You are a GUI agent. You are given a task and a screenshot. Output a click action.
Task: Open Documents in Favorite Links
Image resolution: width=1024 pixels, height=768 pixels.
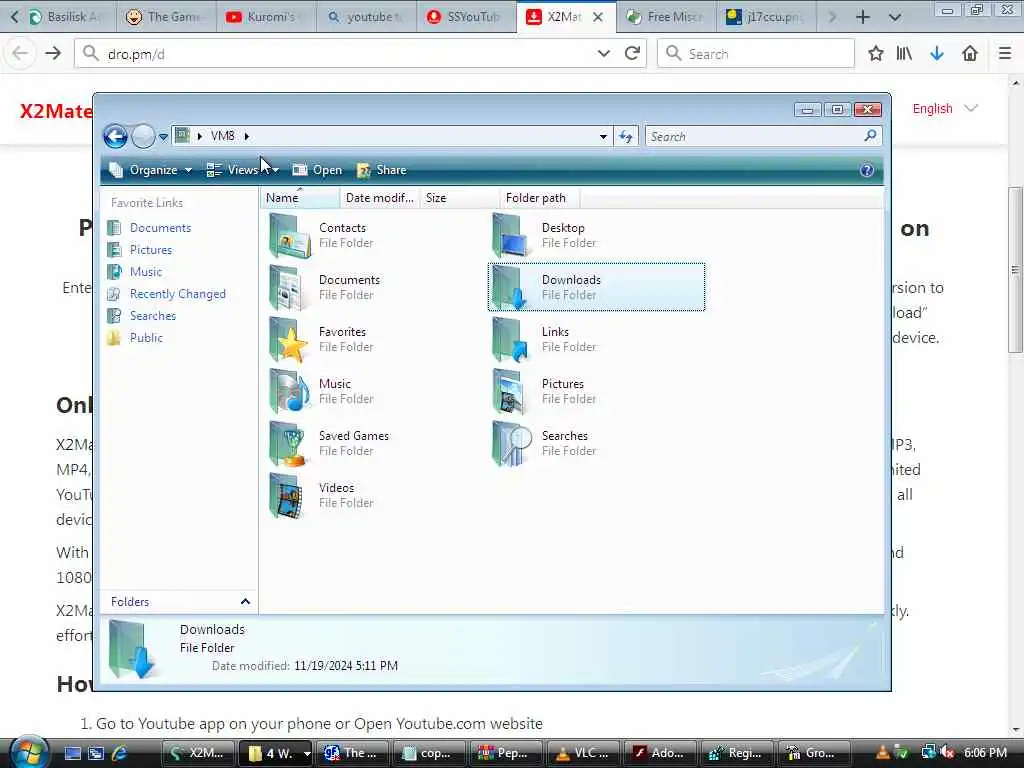[x=160, y=228]
